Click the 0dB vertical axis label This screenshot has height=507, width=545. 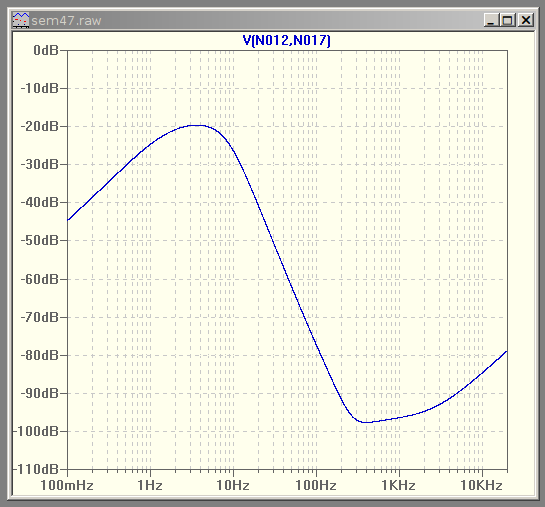pyautogui.click(x=46, y=50)
